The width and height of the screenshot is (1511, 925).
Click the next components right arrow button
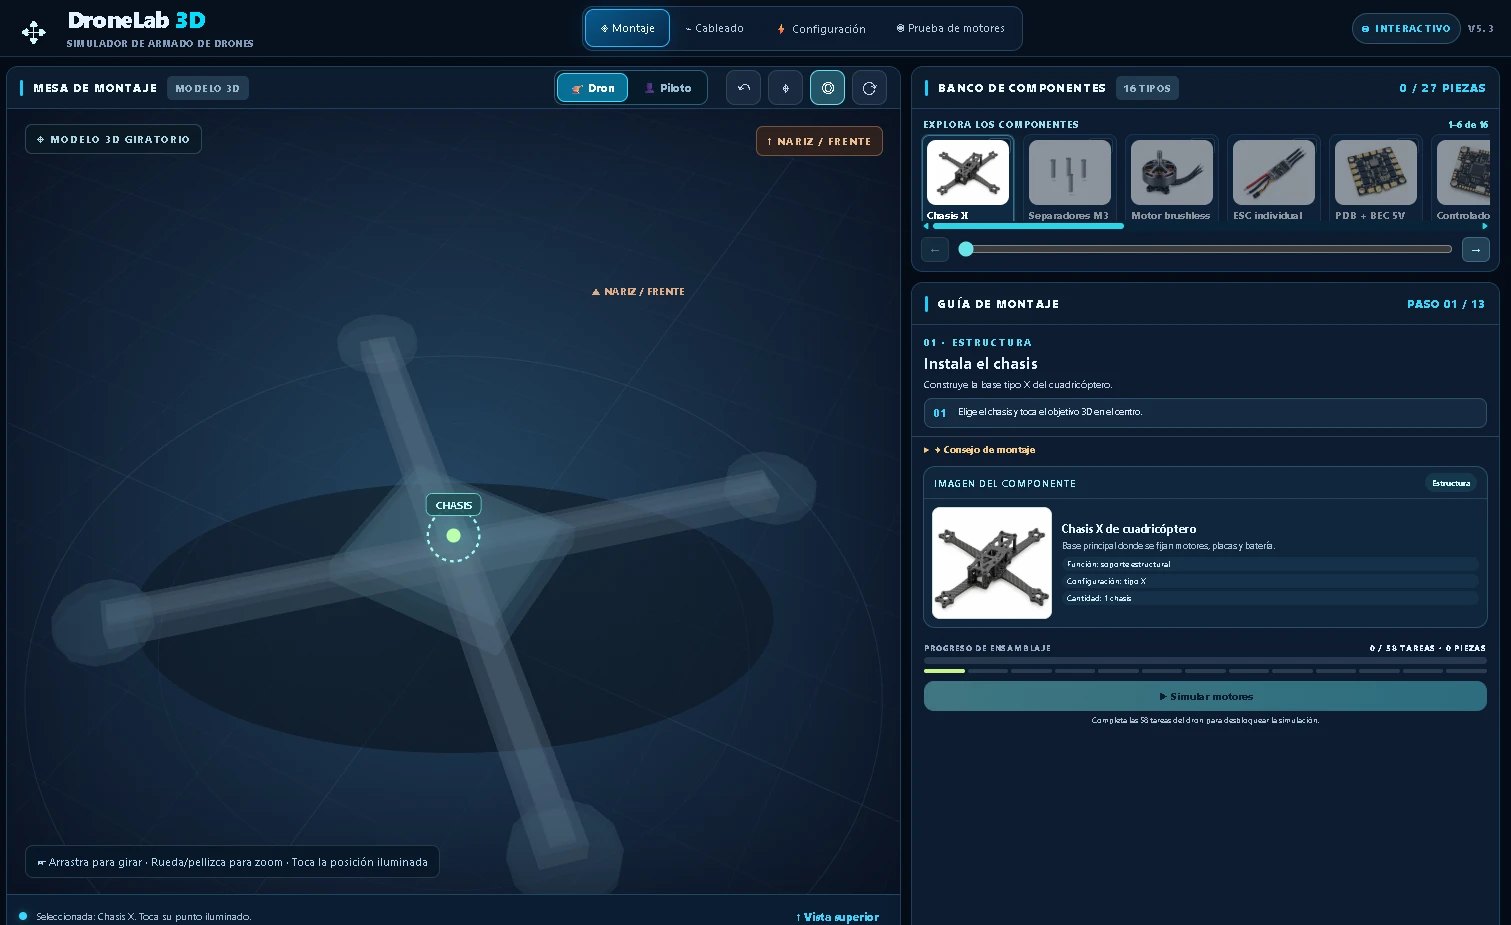tap(1476, 249)
